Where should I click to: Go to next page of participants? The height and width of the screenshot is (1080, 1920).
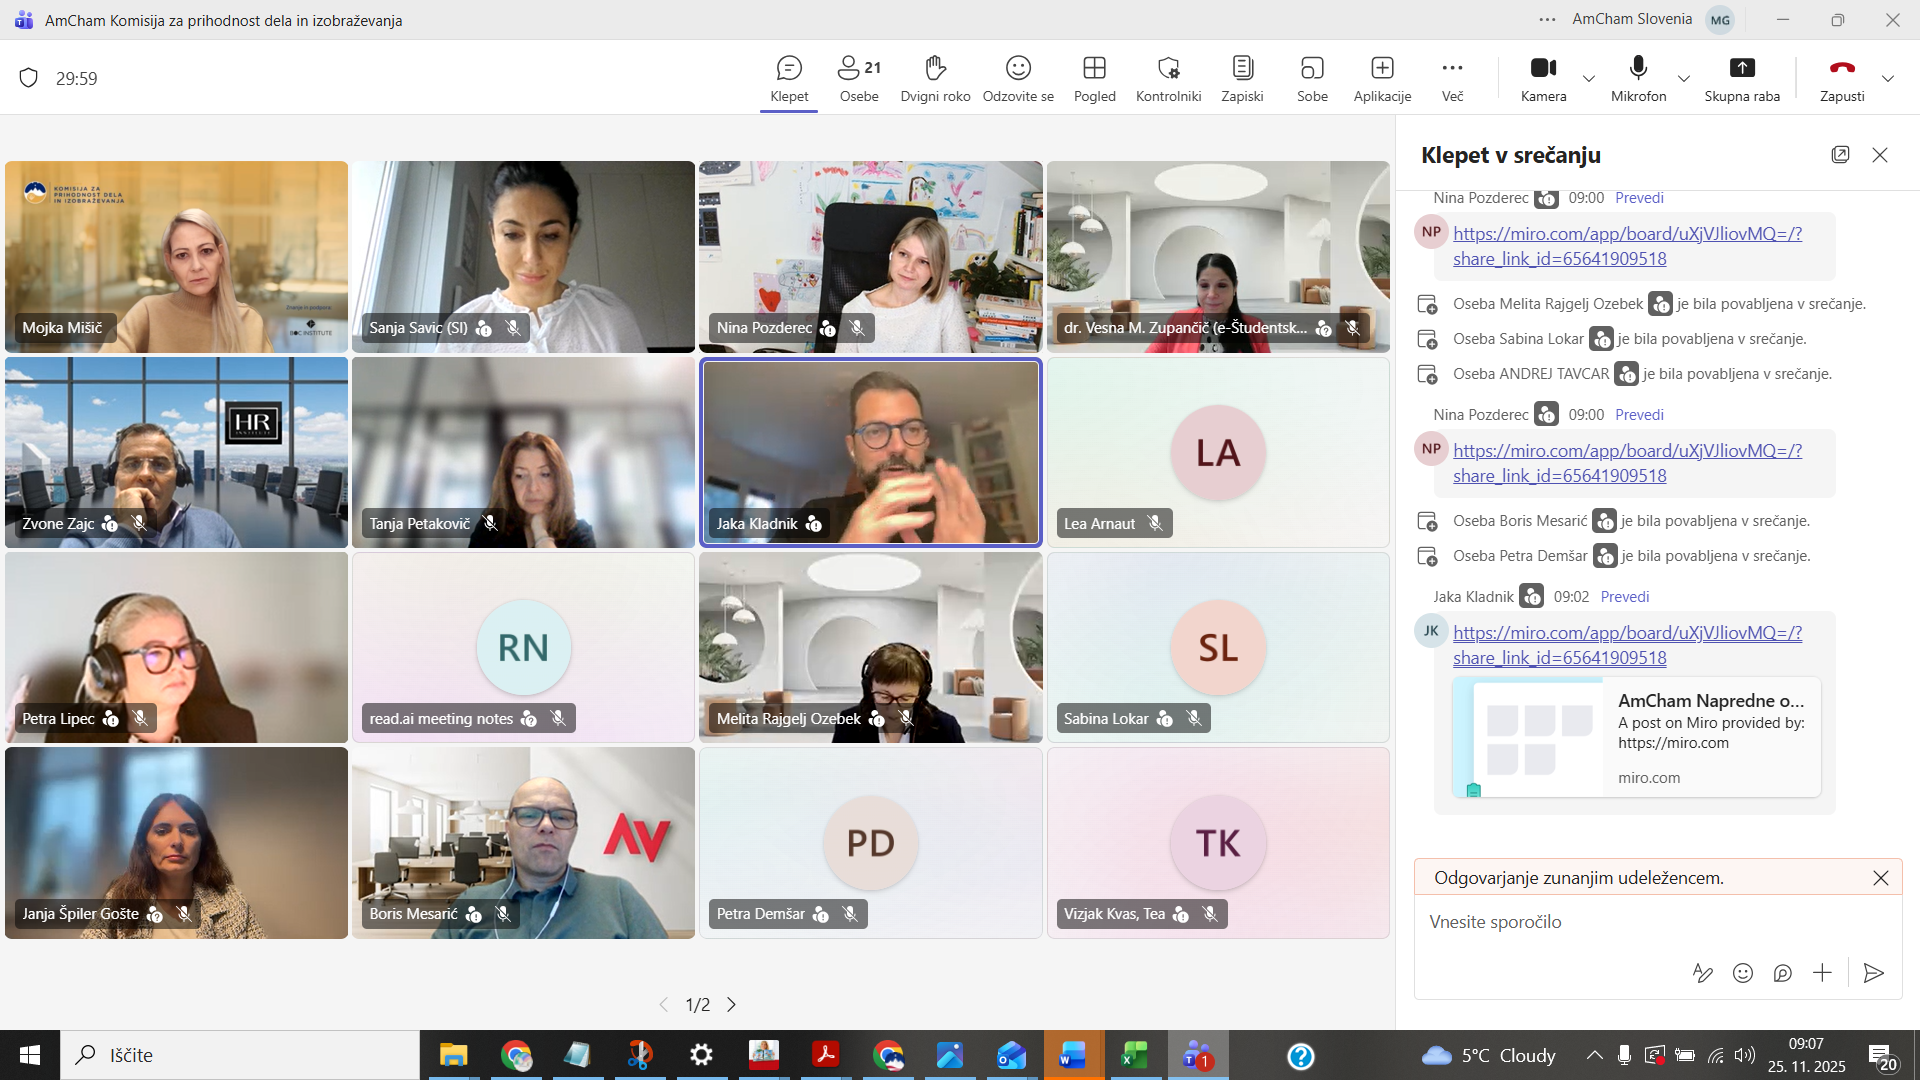[732, 1004]
